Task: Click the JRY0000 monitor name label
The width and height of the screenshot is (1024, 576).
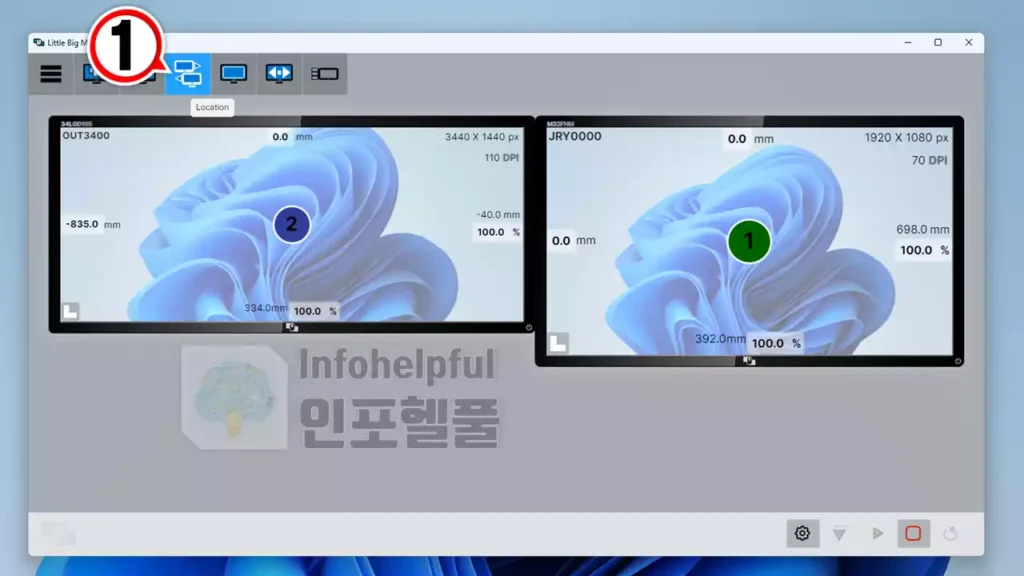Action: [x=575, y=136]
